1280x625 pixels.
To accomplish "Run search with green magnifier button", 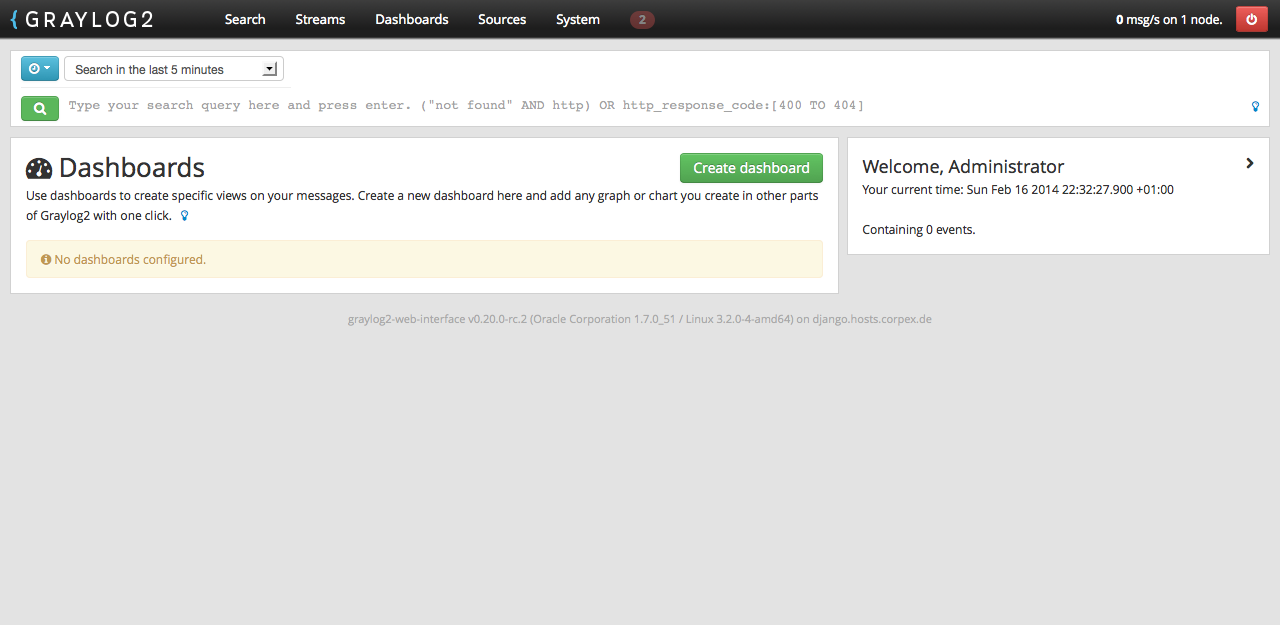I will coord(40,108).
